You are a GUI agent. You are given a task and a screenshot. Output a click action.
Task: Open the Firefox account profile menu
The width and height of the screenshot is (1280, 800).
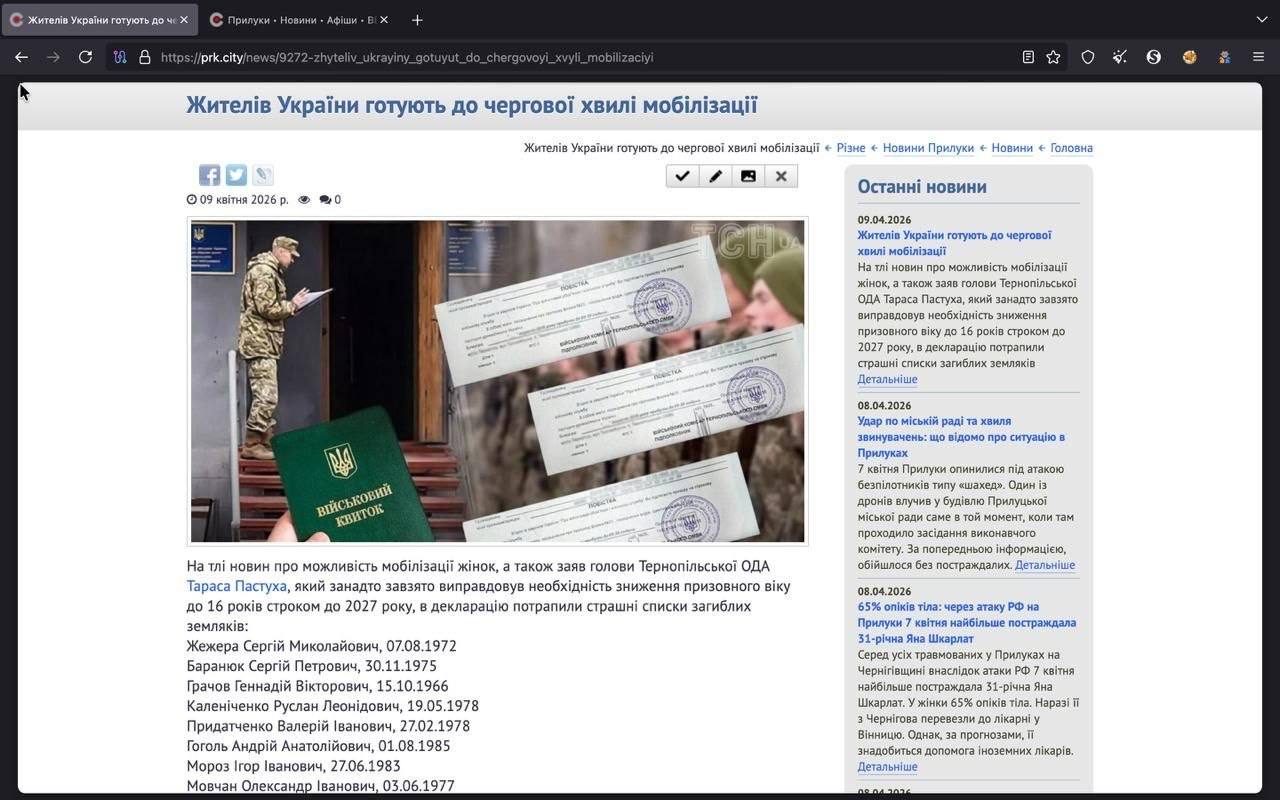tap(1224, 57)
